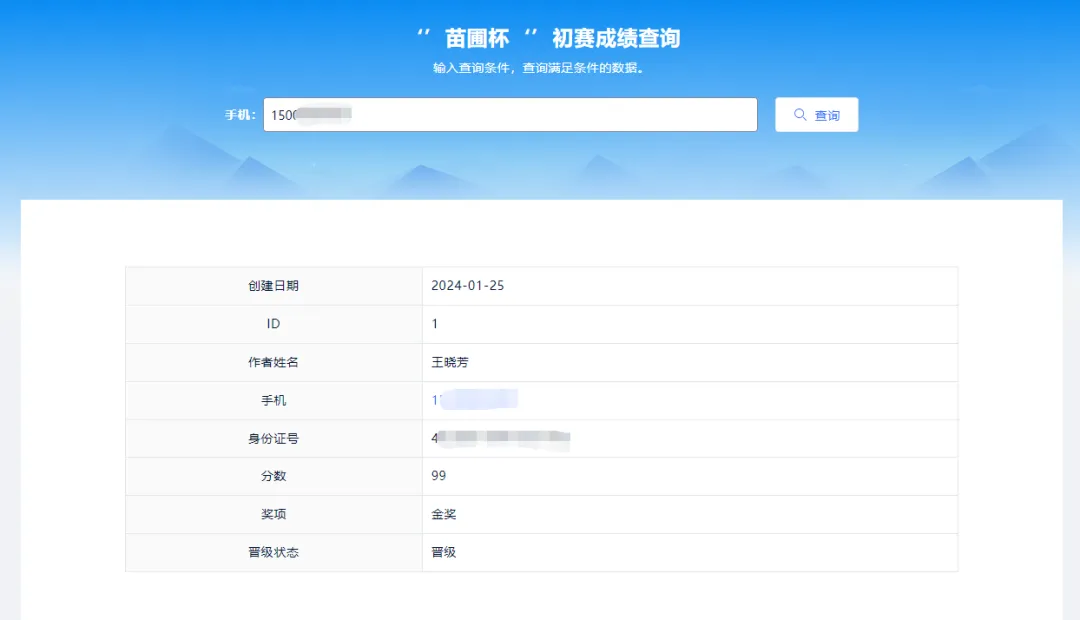Screen dimensions: 1080x620
Task: Select the 创建日期 row label
Action: point(273,286)
